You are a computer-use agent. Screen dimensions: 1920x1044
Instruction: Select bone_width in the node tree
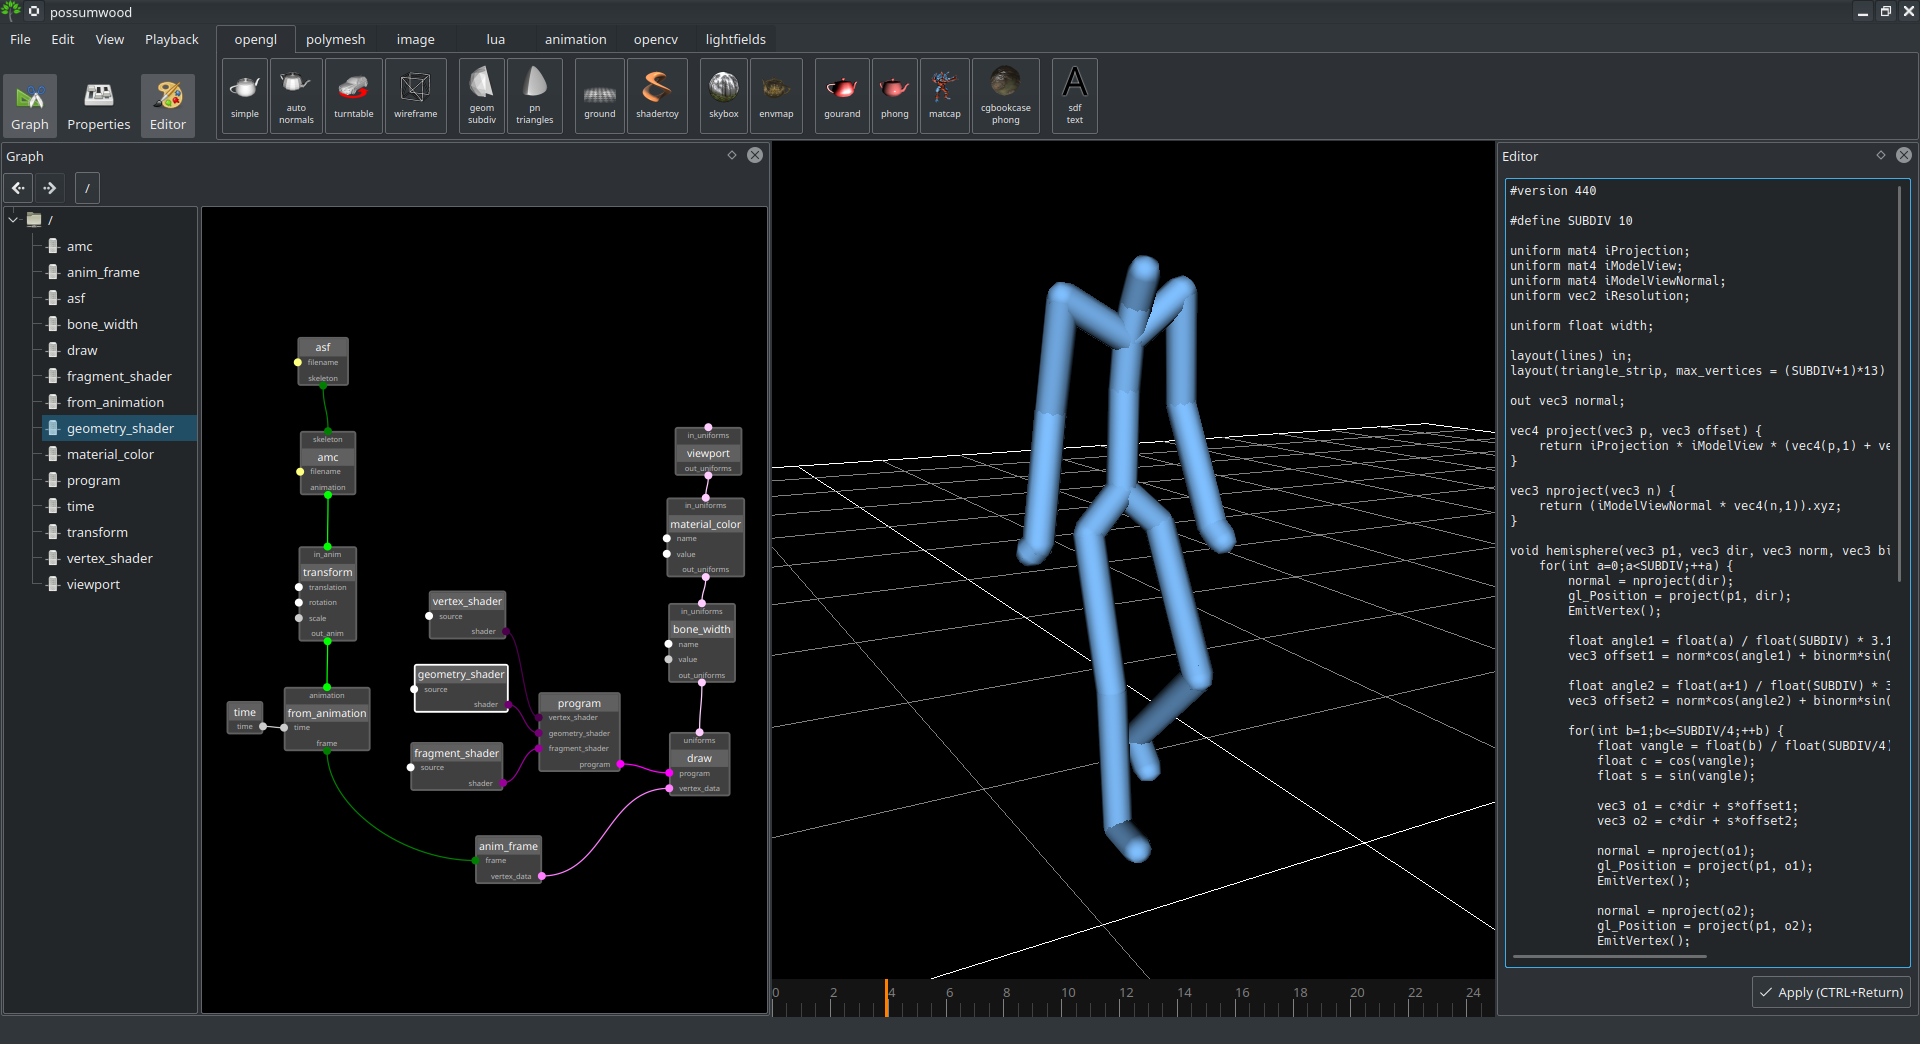coord(102,324)
